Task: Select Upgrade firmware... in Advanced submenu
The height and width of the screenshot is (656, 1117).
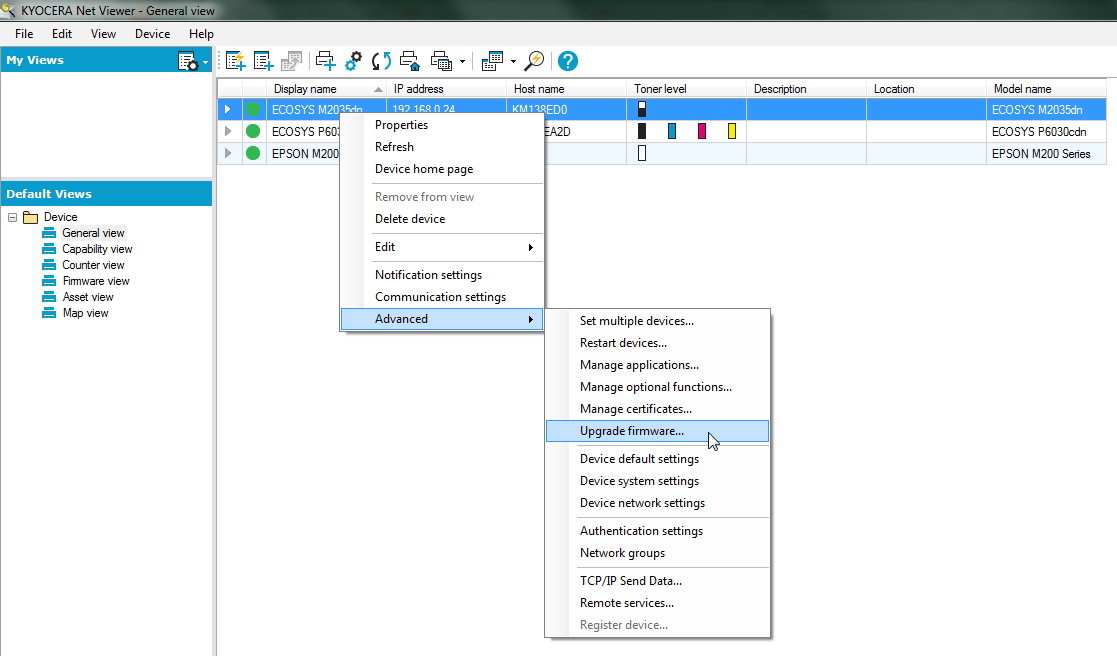Action: [658, 431]
